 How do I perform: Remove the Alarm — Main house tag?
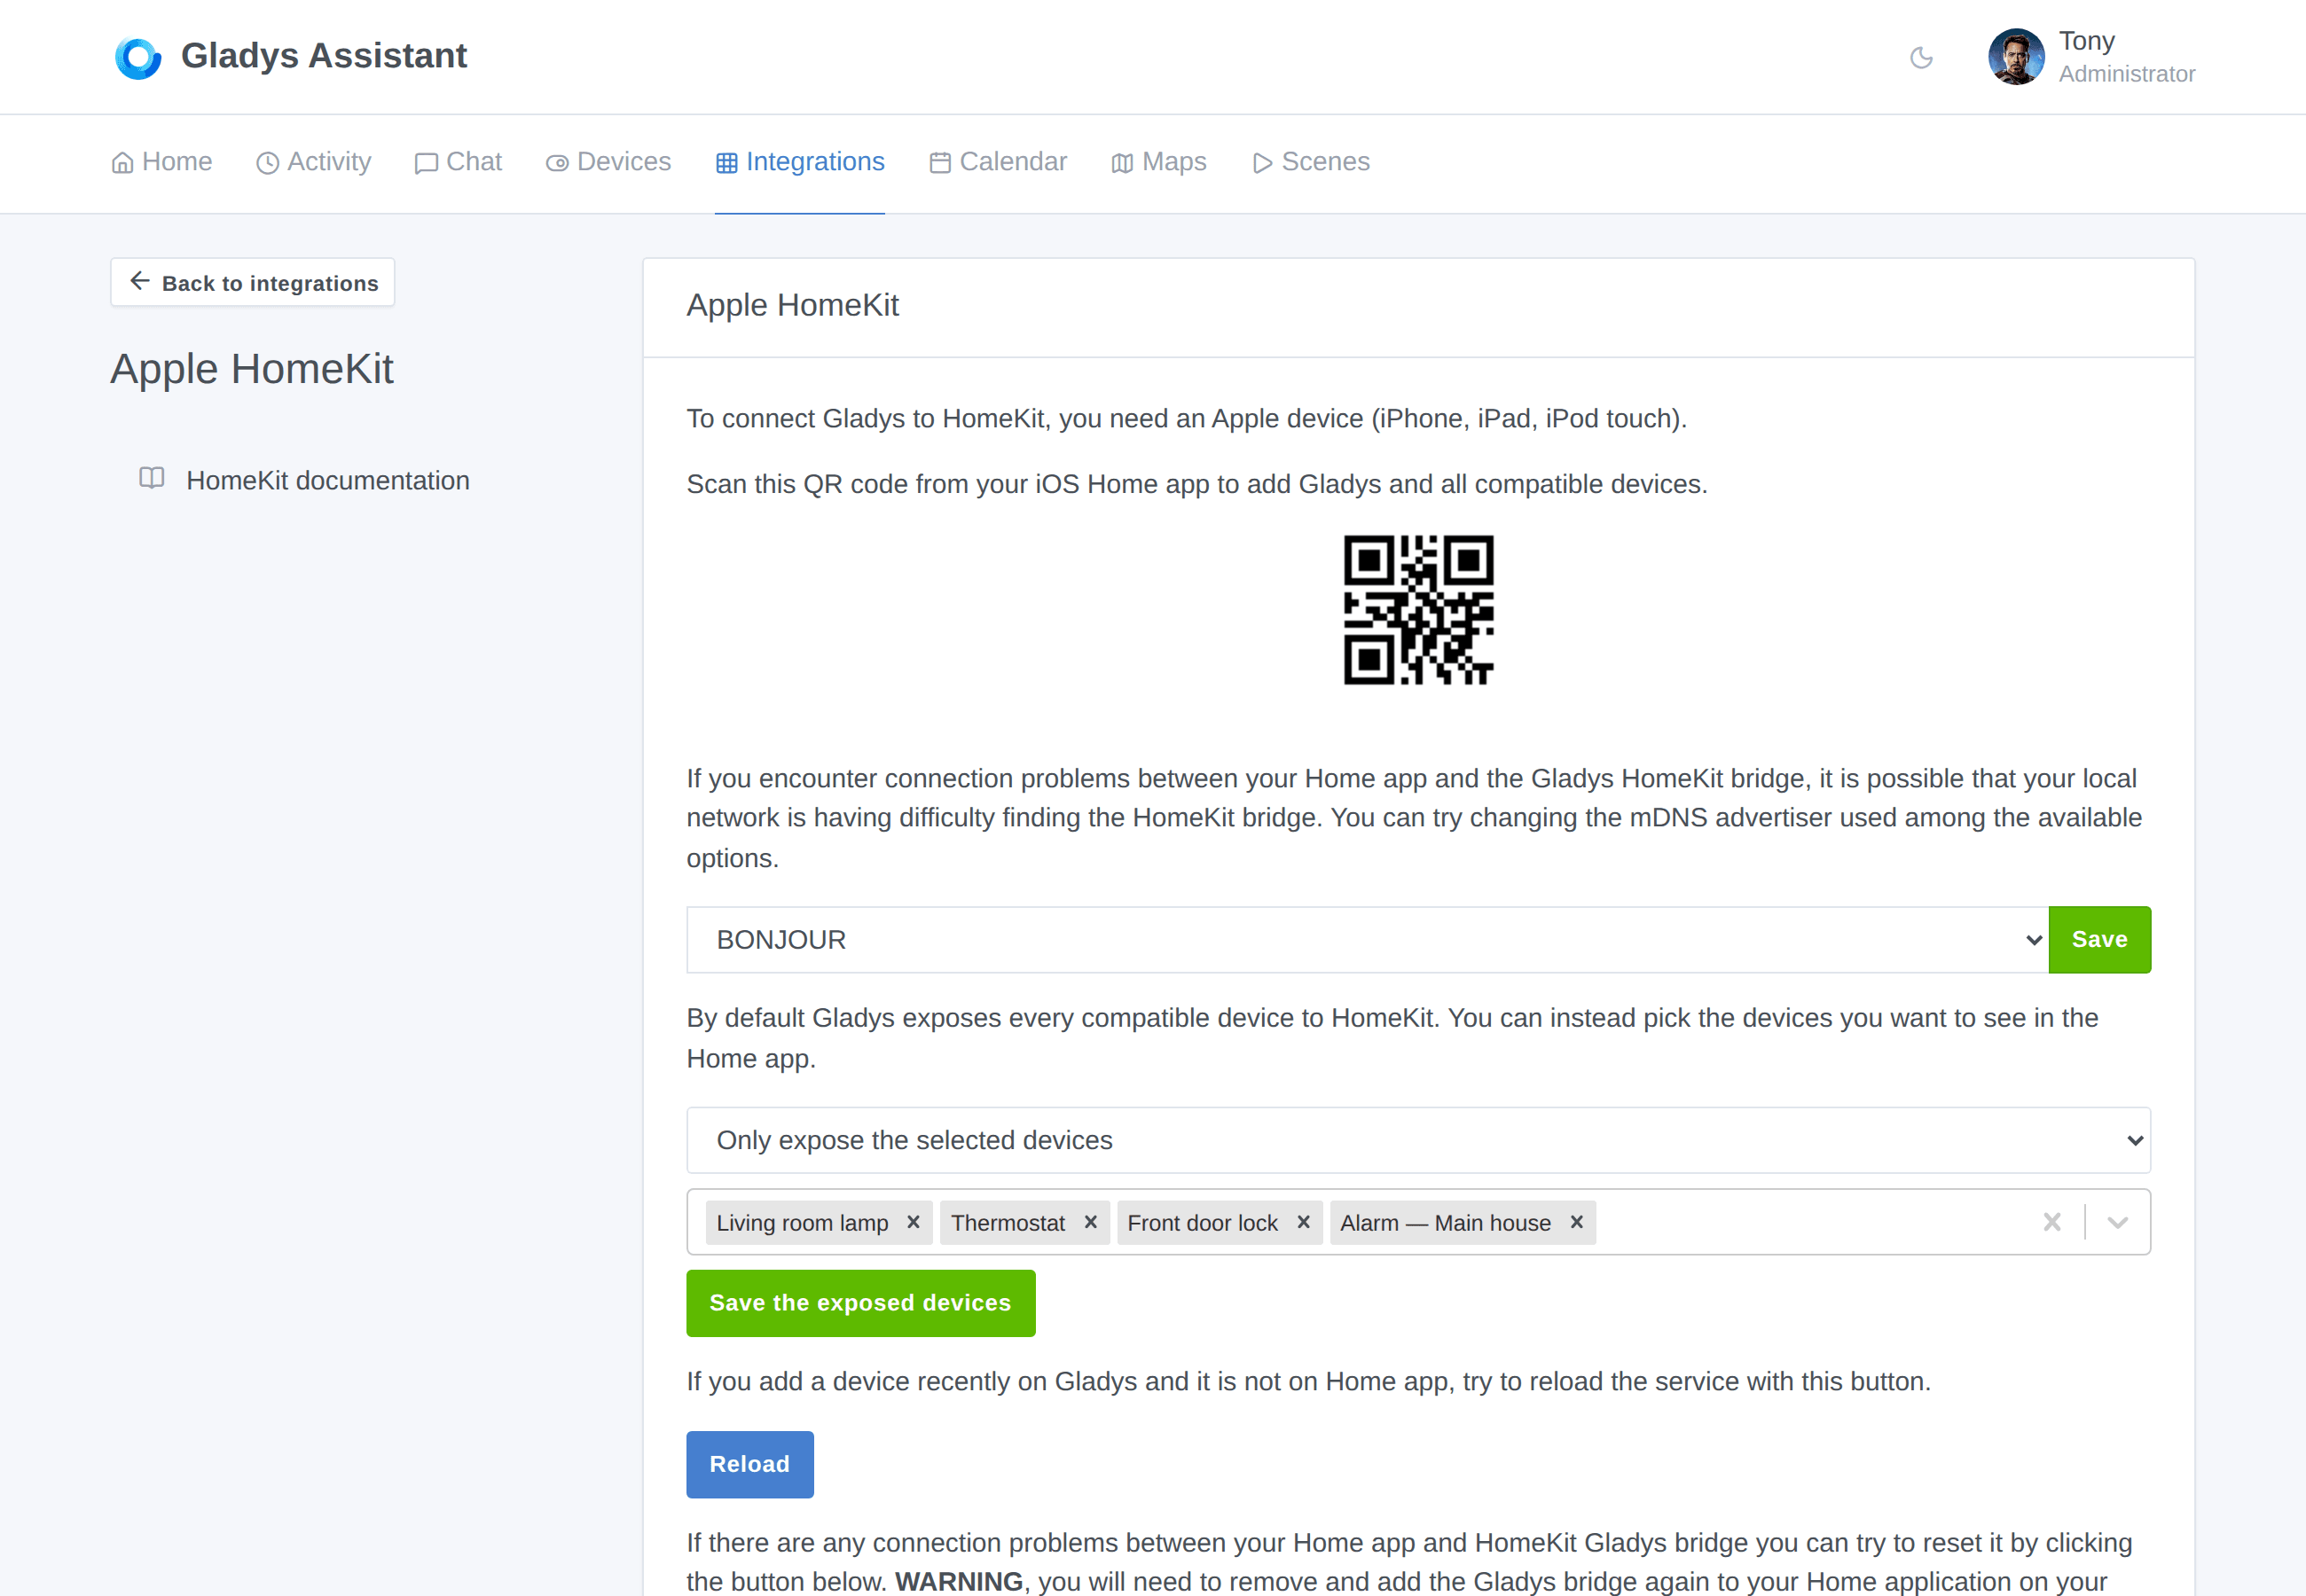tap(1577, 1222)
